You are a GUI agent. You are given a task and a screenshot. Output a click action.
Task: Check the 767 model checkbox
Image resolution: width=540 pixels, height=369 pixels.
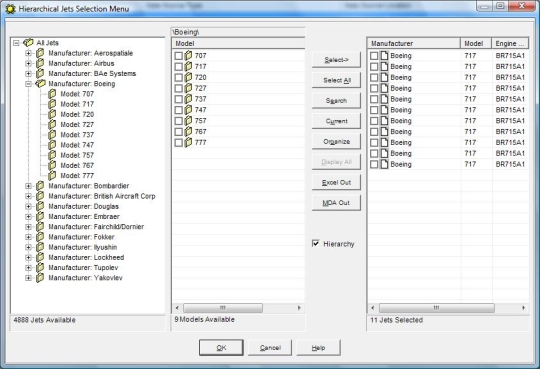(178, 132)
